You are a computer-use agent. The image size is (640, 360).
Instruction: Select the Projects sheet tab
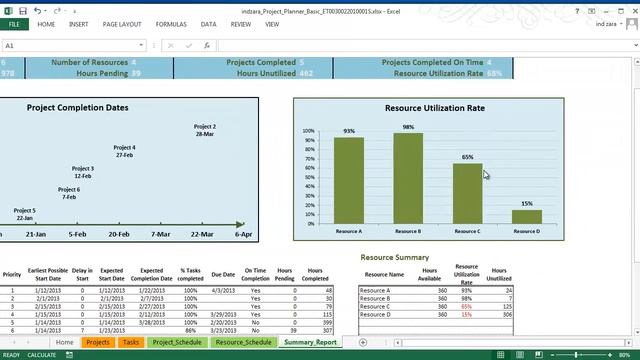click(x=98, y=342)
